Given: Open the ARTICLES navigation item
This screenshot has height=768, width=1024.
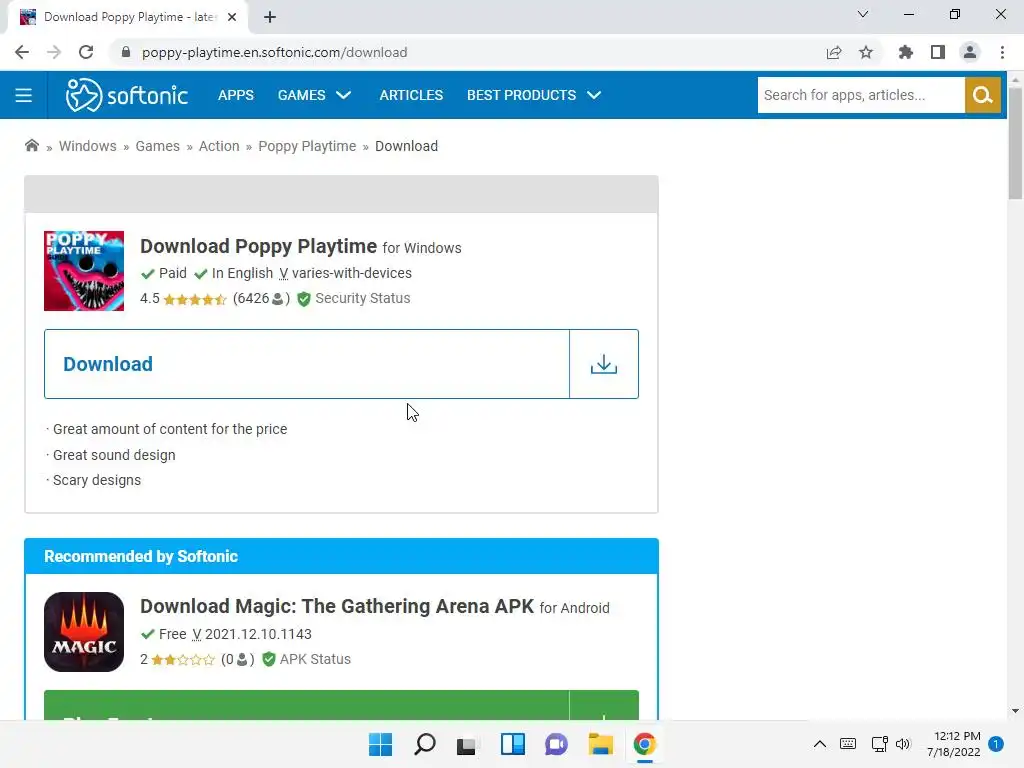Looking at the screenshot, I should coord(411,95).
